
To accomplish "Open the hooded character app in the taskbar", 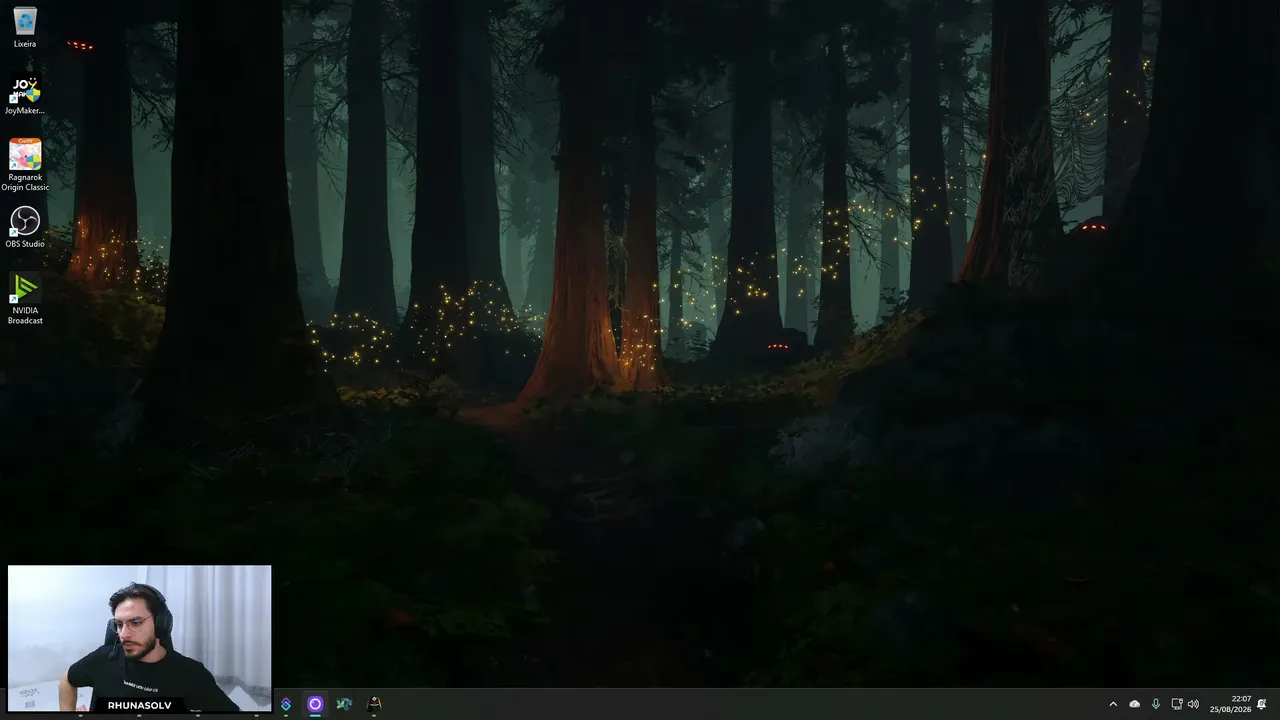I will 374,704.
